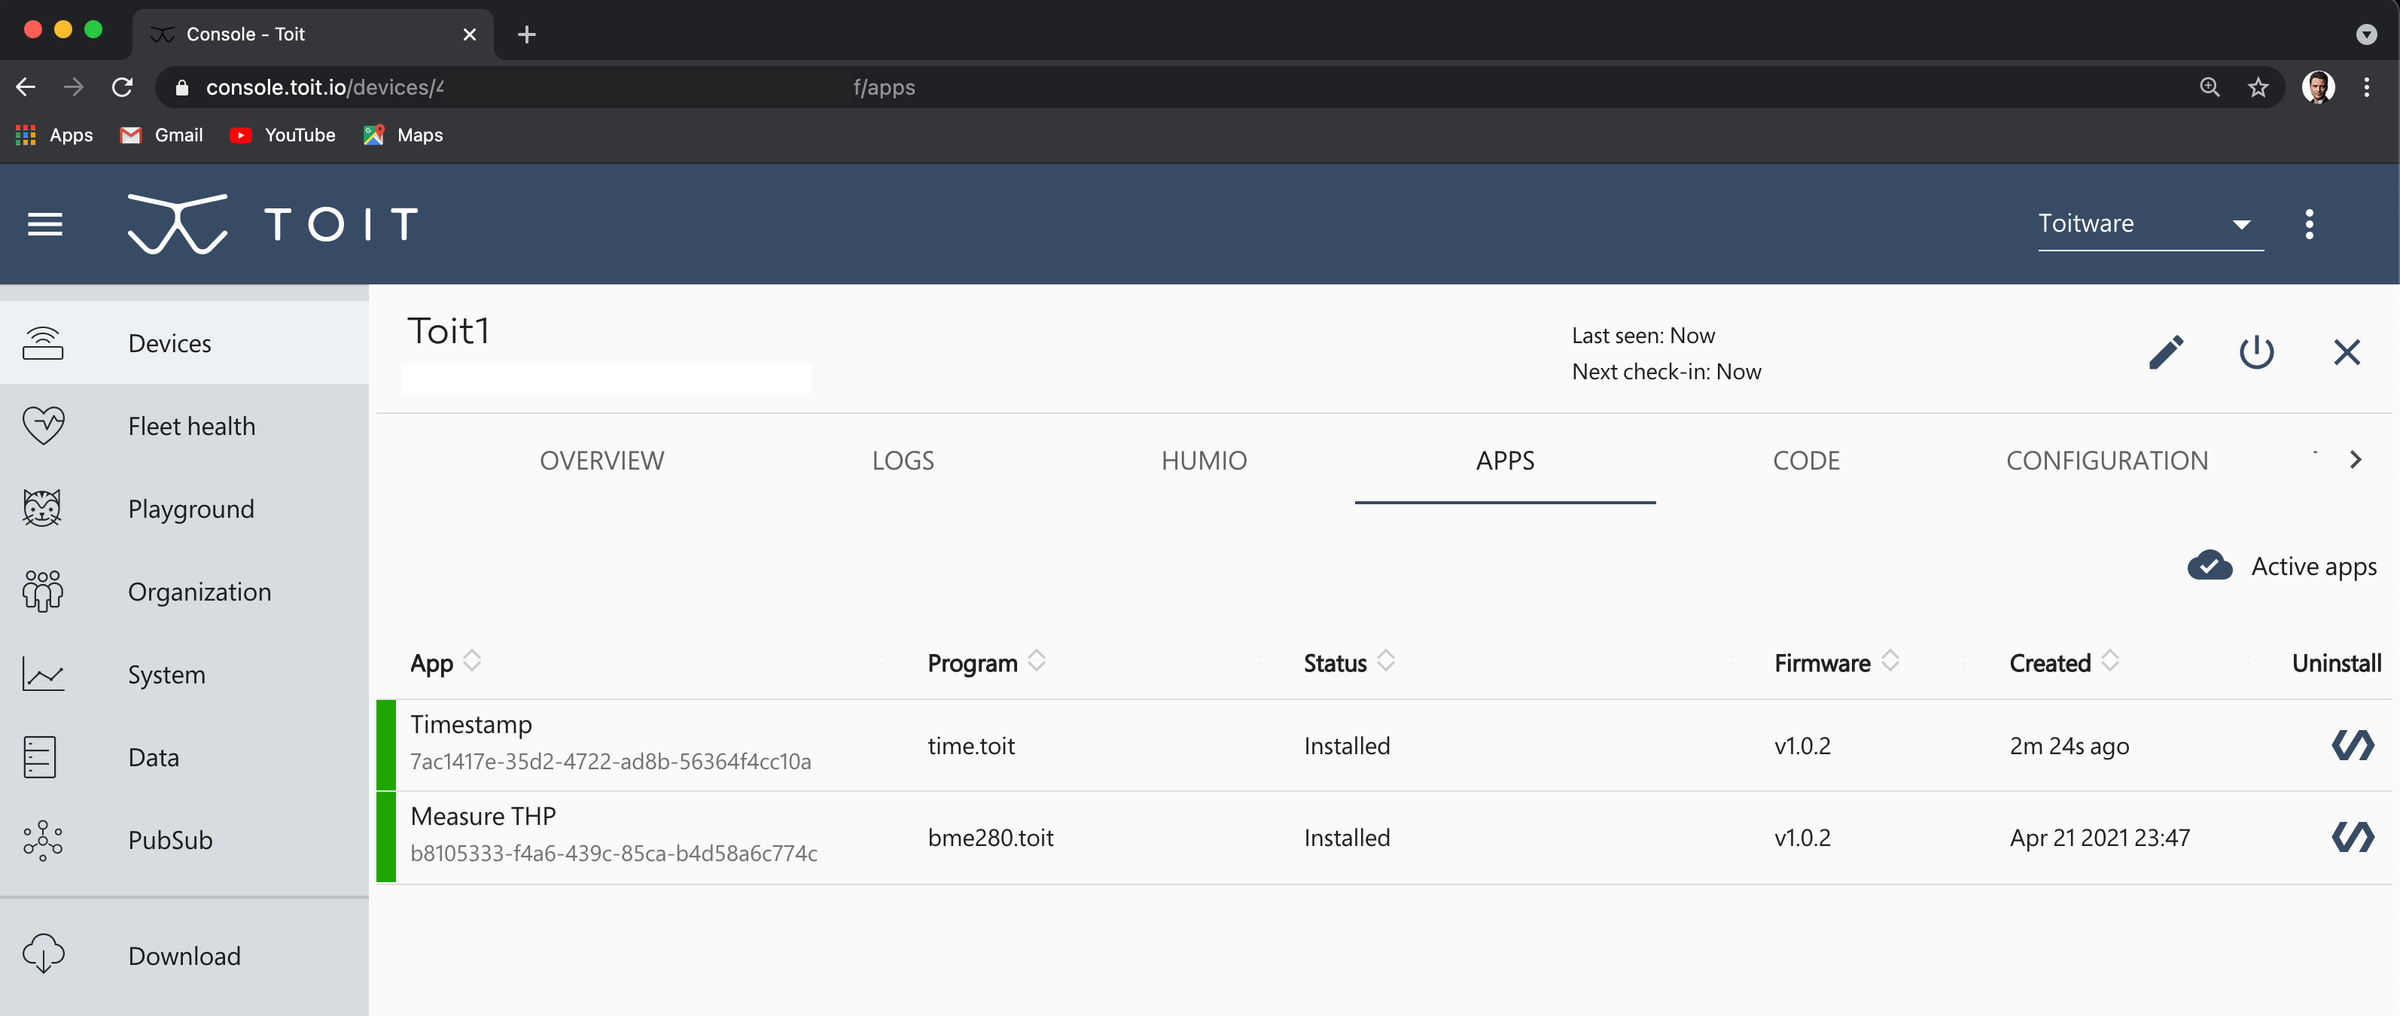Uninstall the Timestamp app
Viewport: 2400px width, 1016px height.
[2353, 745]
